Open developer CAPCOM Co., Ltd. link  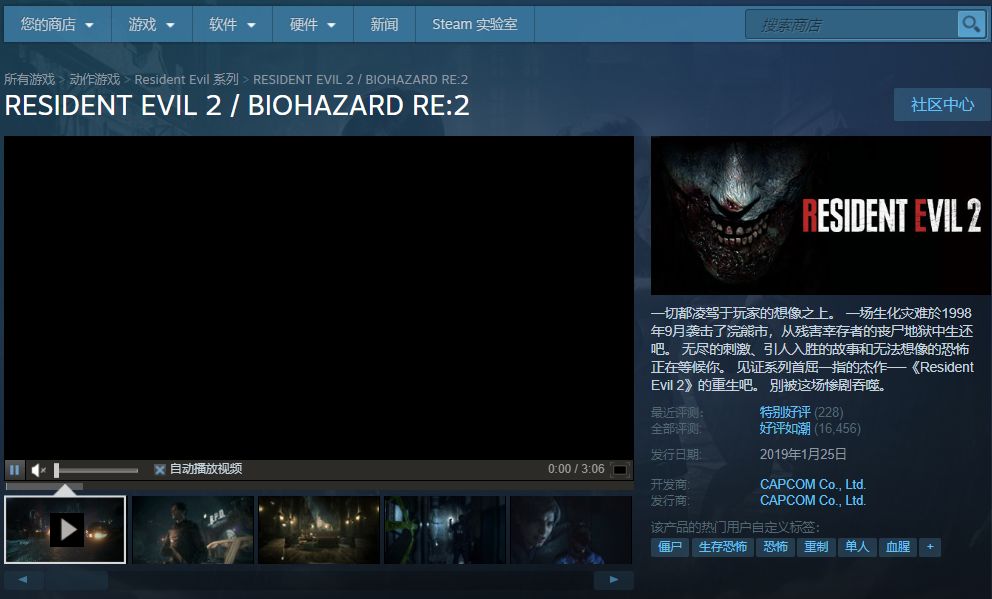[x=813, y=485]
